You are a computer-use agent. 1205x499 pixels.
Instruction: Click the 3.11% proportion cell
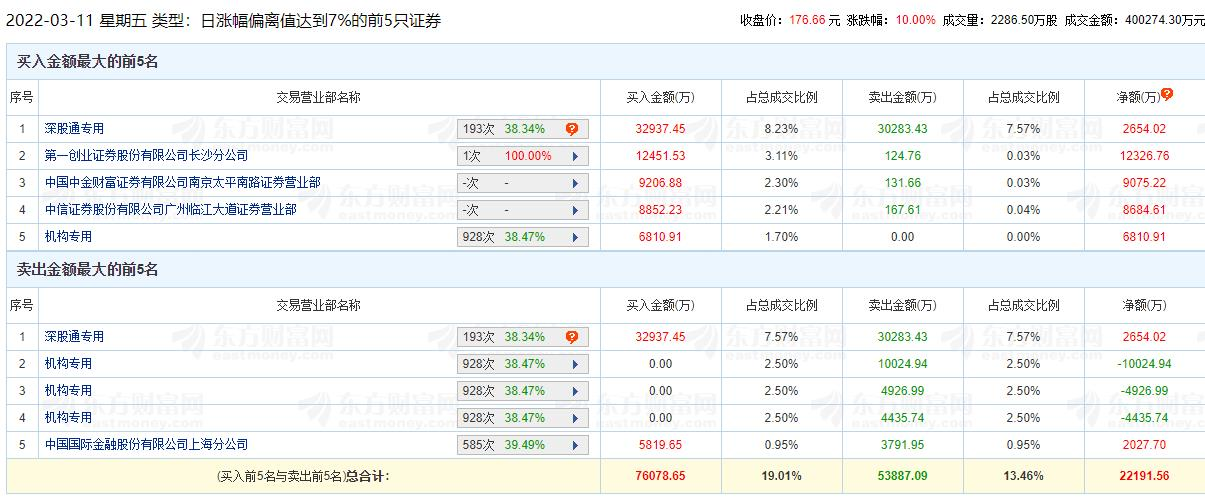tap(781, 156)
